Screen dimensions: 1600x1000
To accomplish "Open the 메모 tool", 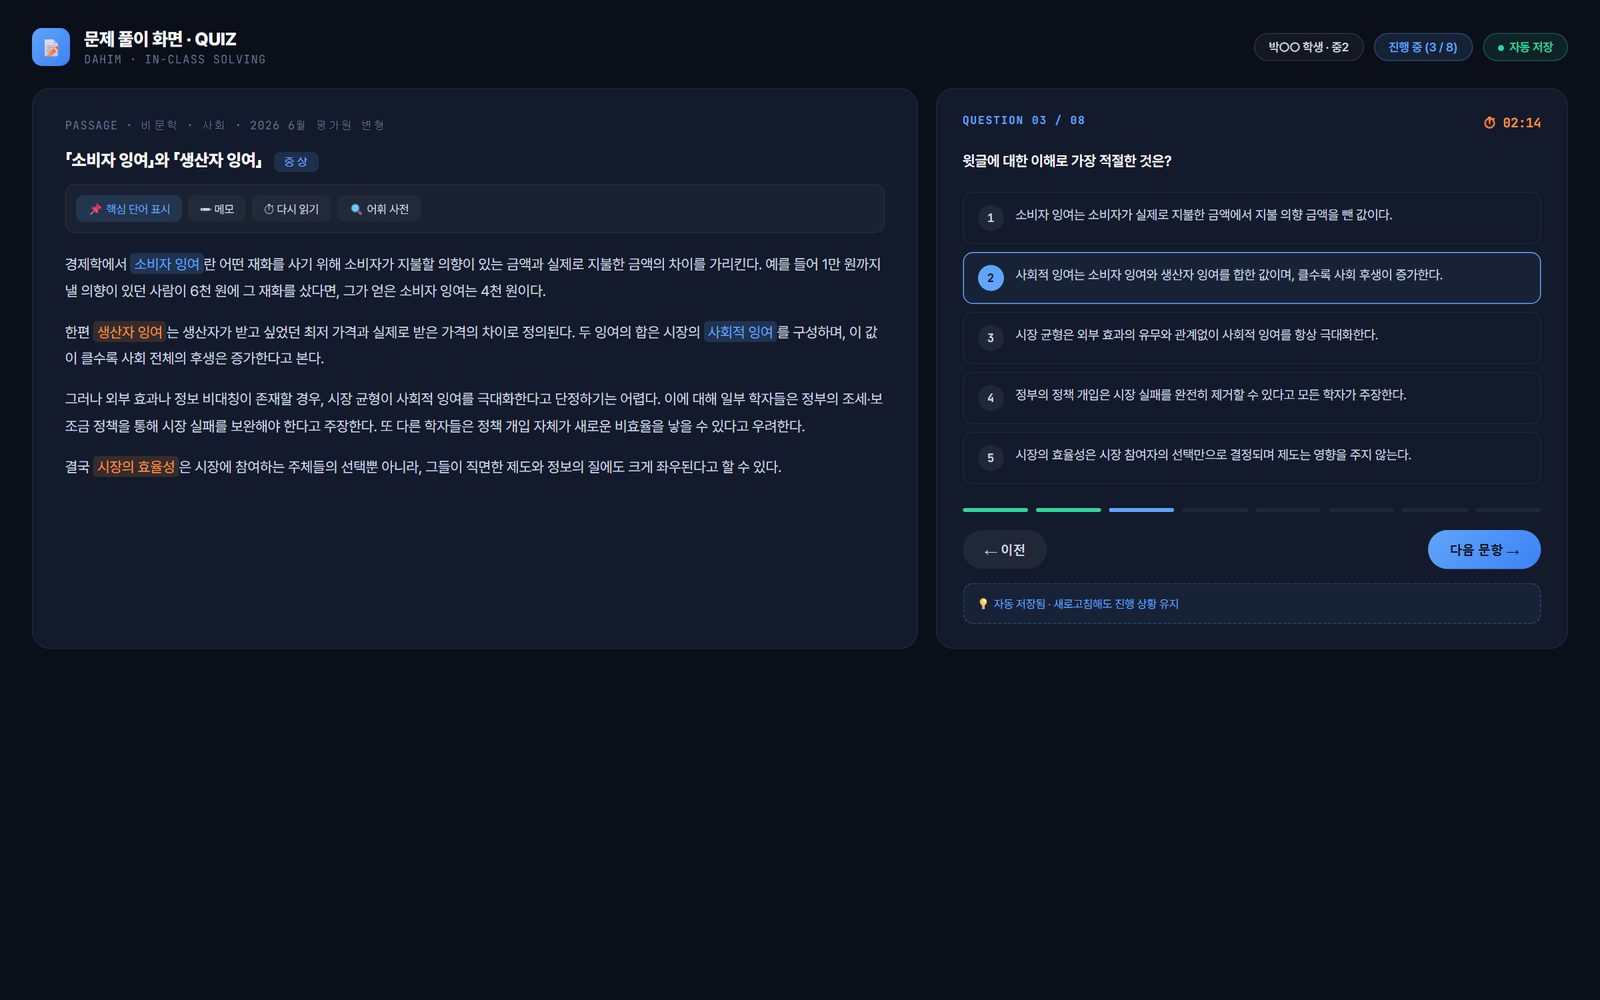I will point(217,209).
